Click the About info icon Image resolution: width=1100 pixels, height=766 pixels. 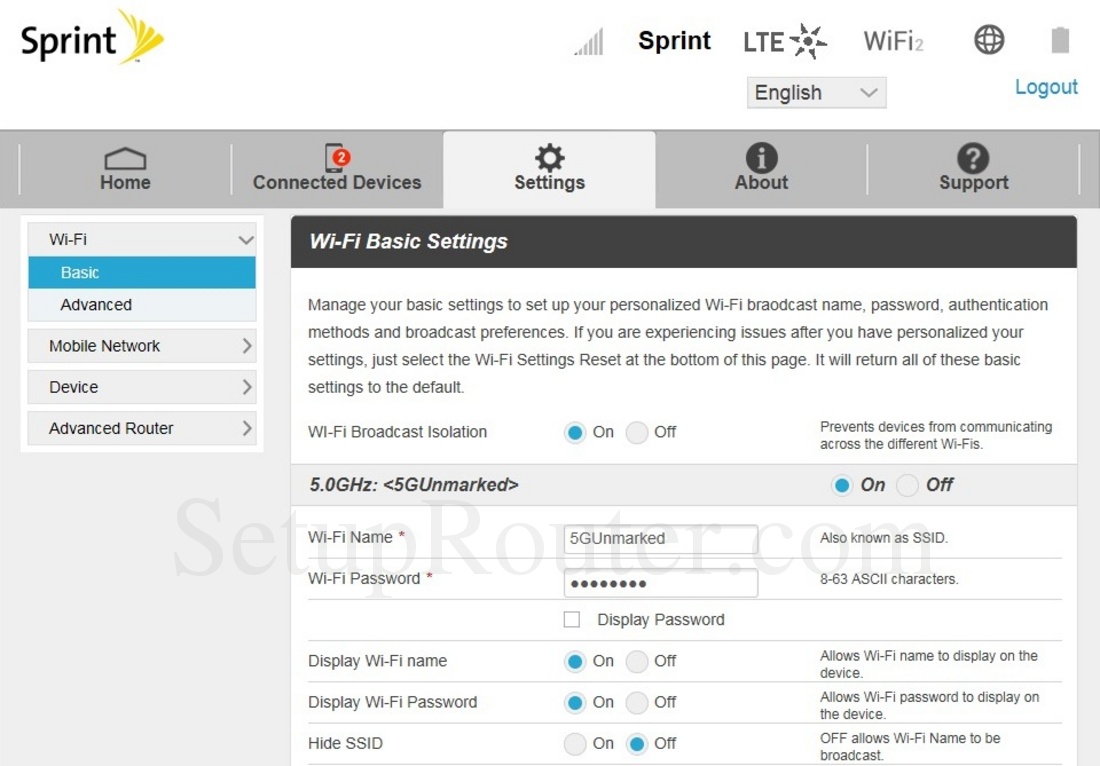(x=761, y=158)
